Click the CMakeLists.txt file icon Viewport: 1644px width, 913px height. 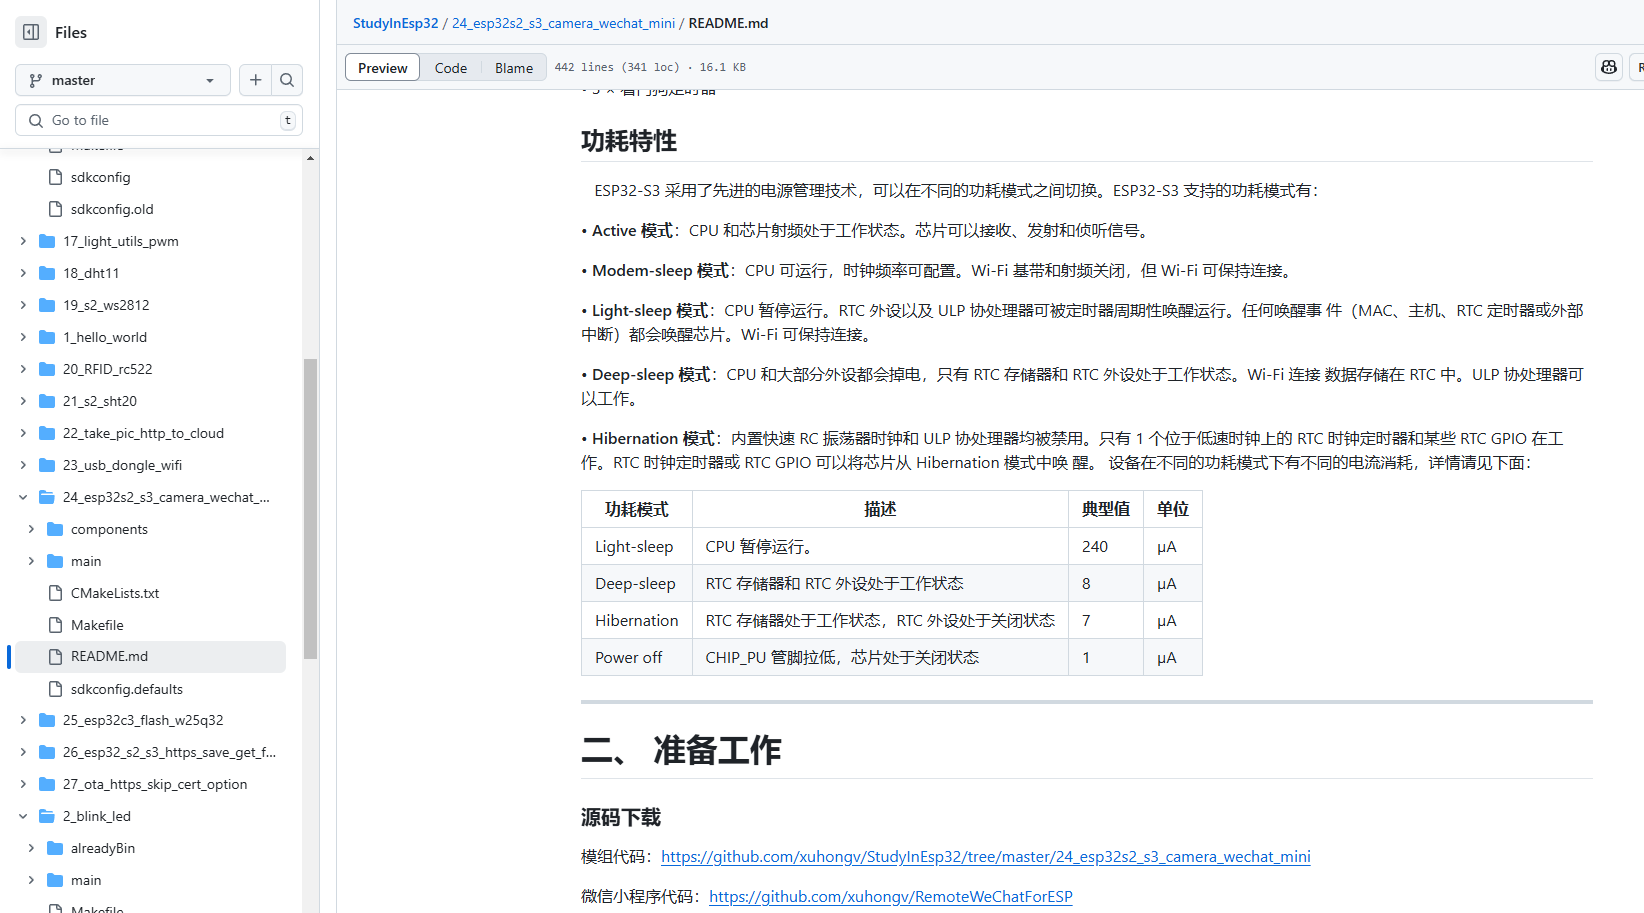pos(56,593)
